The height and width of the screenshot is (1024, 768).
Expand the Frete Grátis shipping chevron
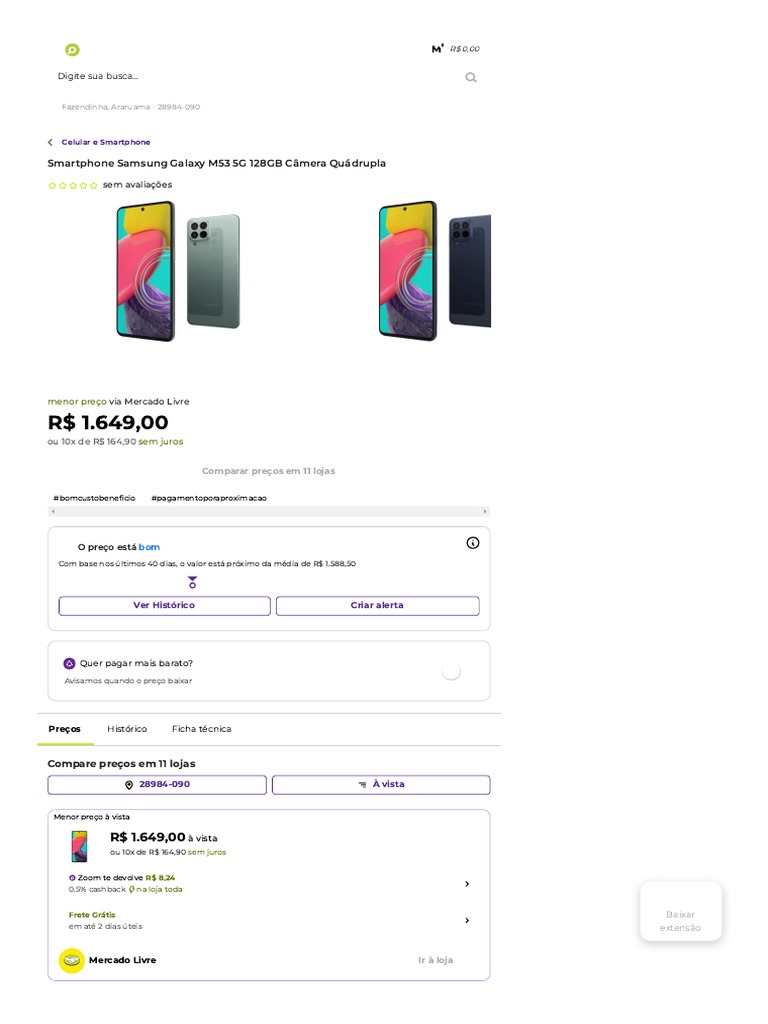click(x=467, y=920)
